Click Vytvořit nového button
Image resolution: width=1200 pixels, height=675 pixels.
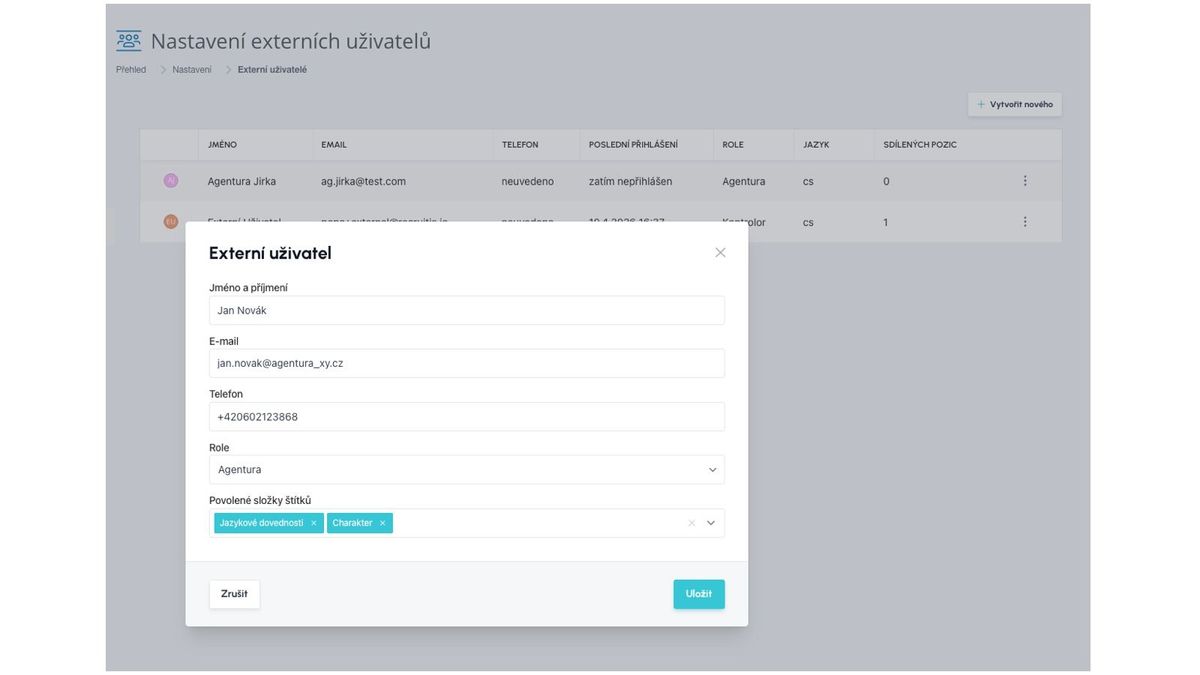click(1014, 104)
